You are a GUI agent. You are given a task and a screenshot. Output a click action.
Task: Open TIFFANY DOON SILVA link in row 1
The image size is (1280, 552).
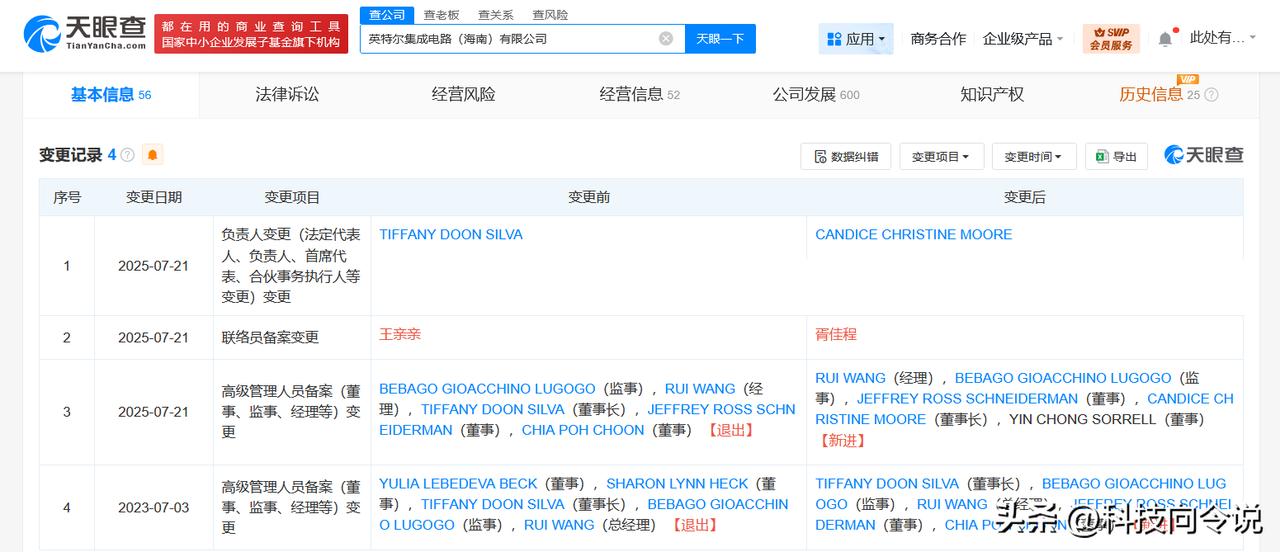(450, 234)
